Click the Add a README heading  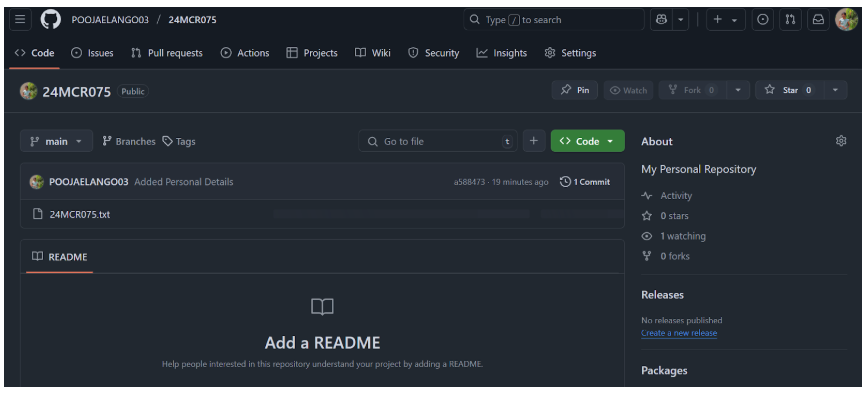coord(322,343)
